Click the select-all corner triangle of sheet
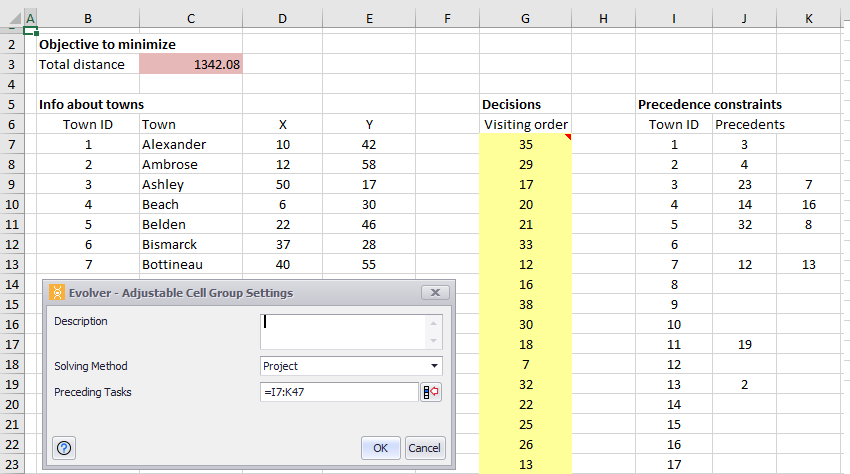 pos(15,18)
